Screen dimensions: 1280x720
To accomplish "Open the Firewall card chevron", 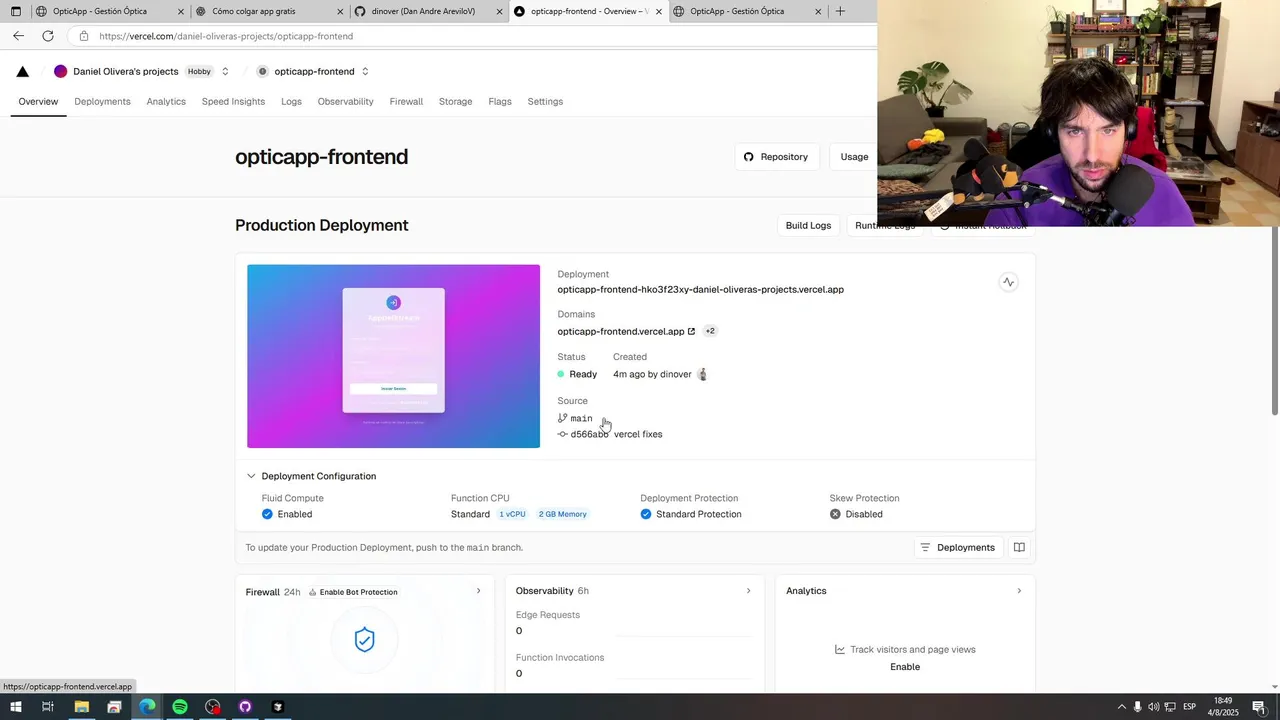I will click(x=478, y=591).
